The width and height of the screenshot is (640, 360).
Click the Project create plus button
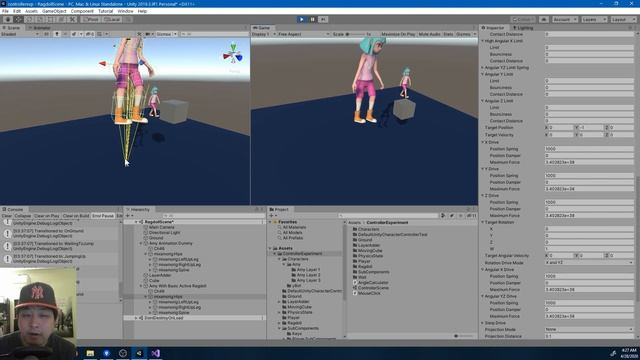point(272,216)
